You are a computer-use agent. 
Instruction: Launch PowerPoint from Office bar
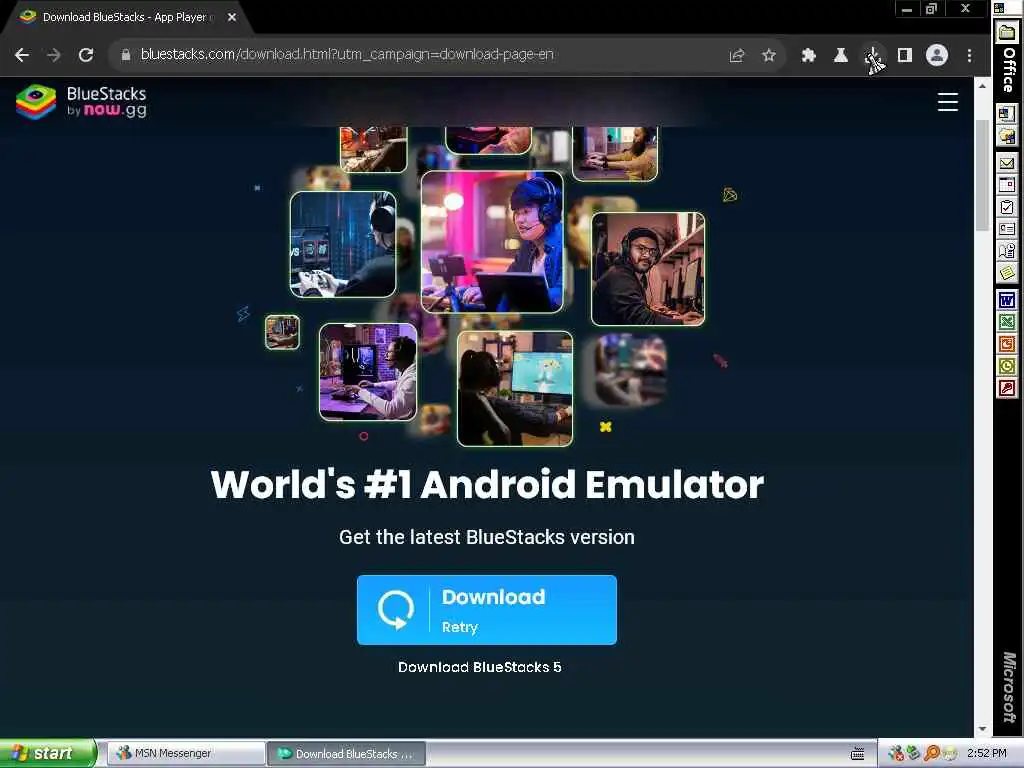1006,344
